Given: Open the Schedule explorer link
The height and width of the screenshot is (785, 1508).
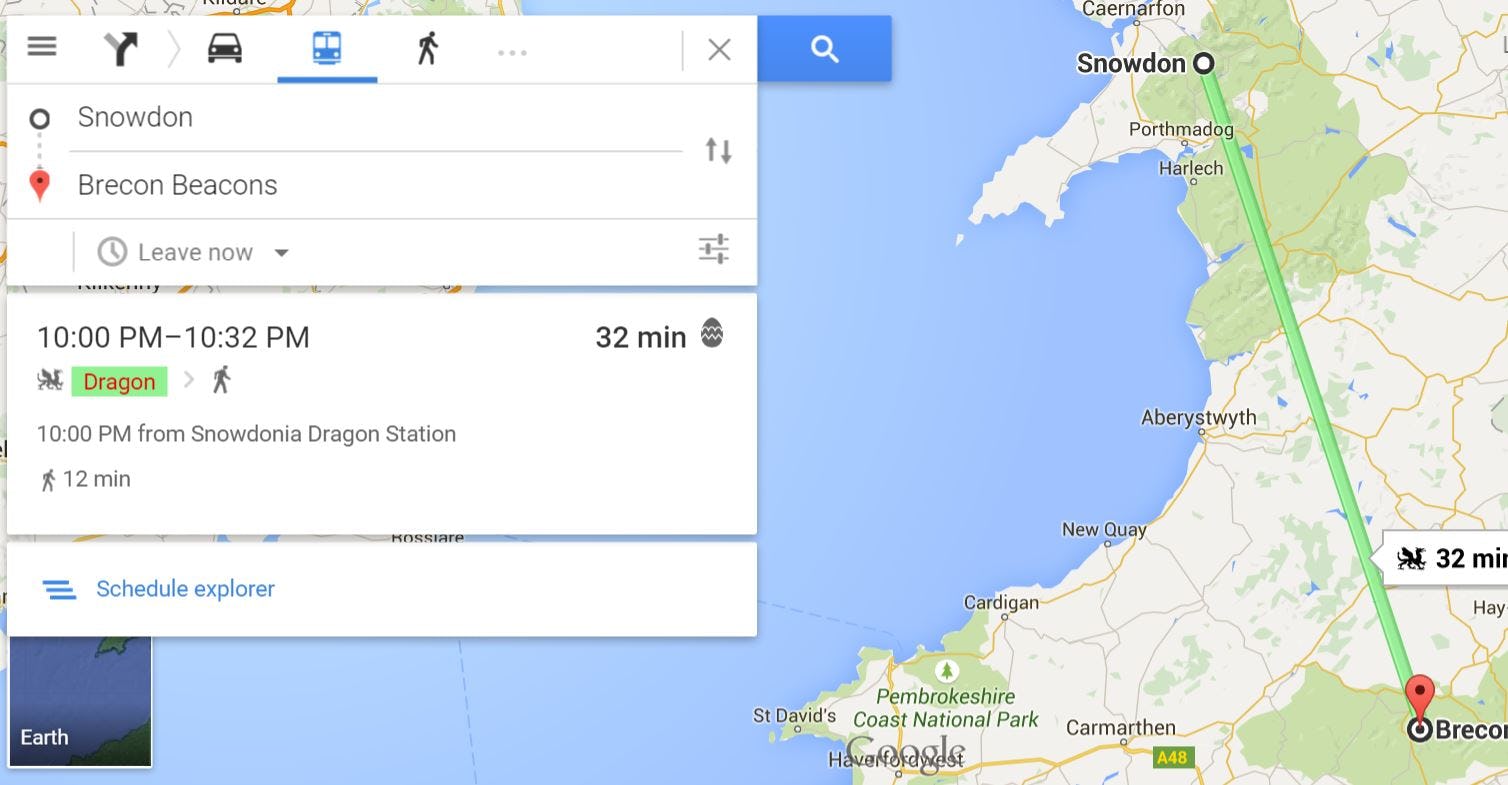Looking at the screenshot, I should pyautogui.click(x=185, y=589).
